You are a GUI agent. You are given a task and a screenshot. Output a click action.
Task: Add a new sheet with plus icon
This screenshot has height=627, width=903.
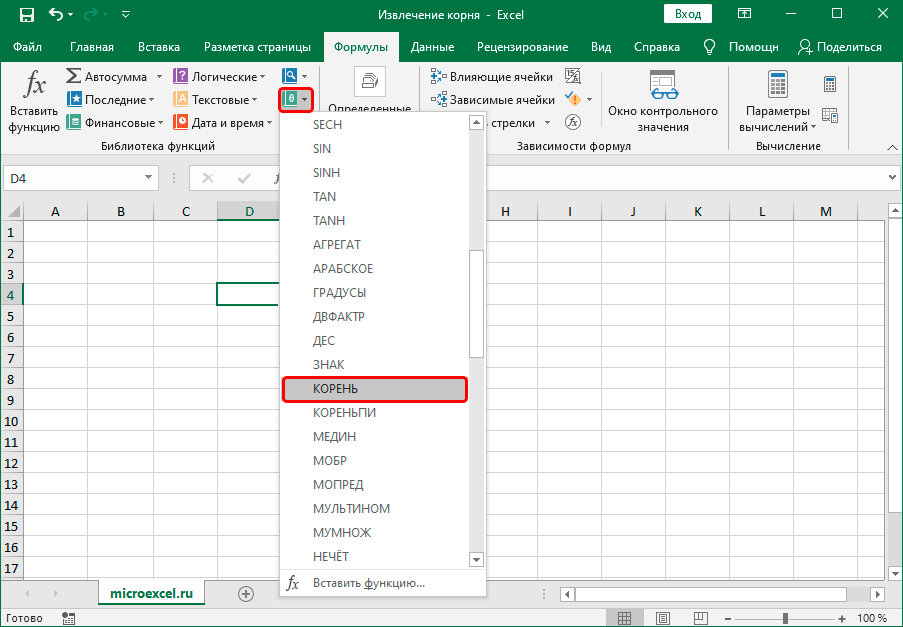coord(246,593)
